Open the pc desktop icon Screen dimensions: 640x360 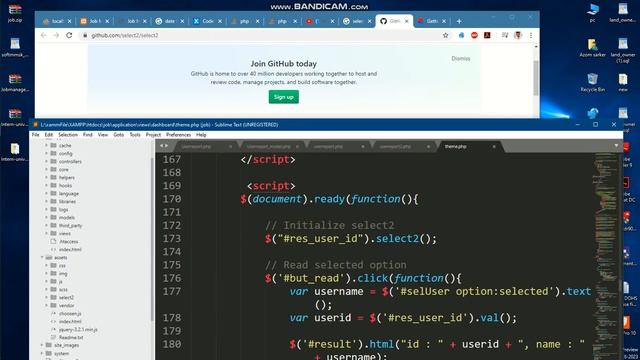click(x=593, y=13)
